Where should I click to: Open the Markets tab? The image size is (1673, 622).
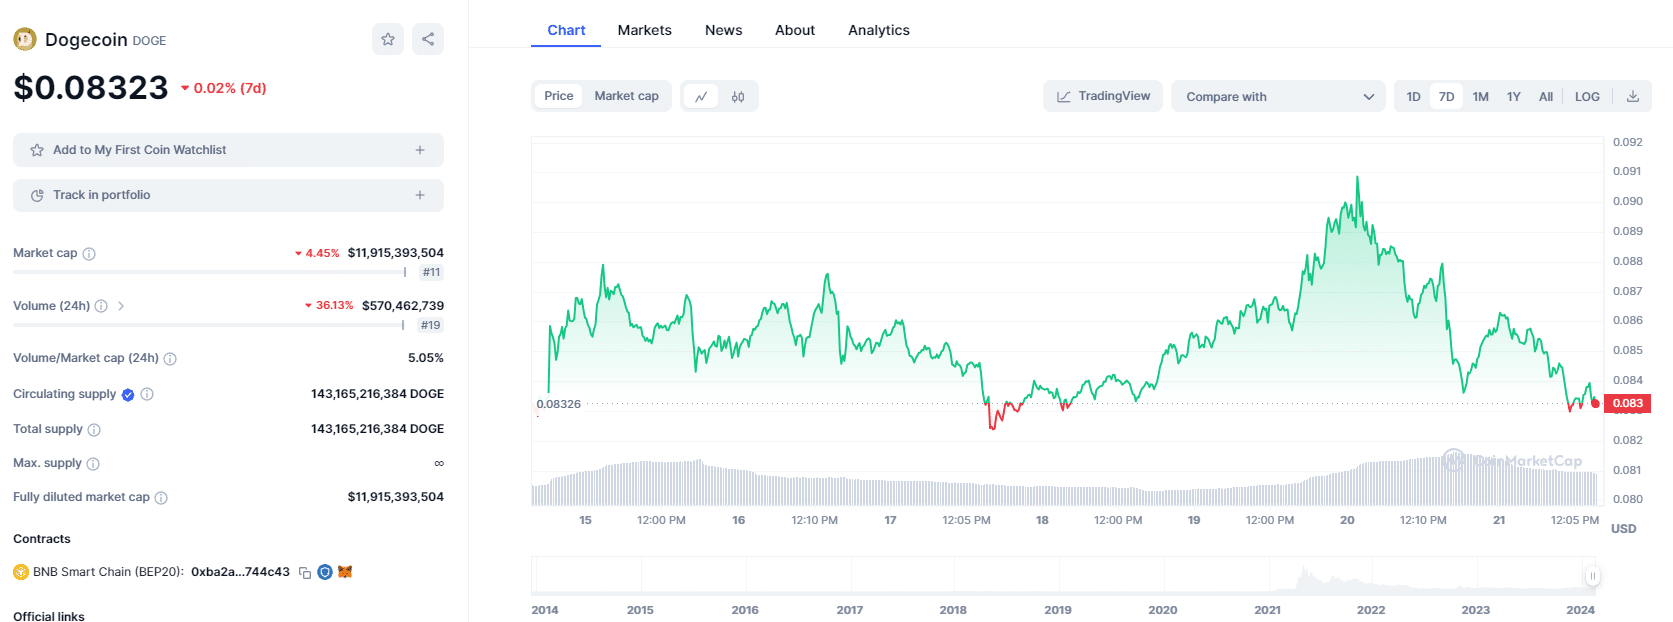point(644,30)
